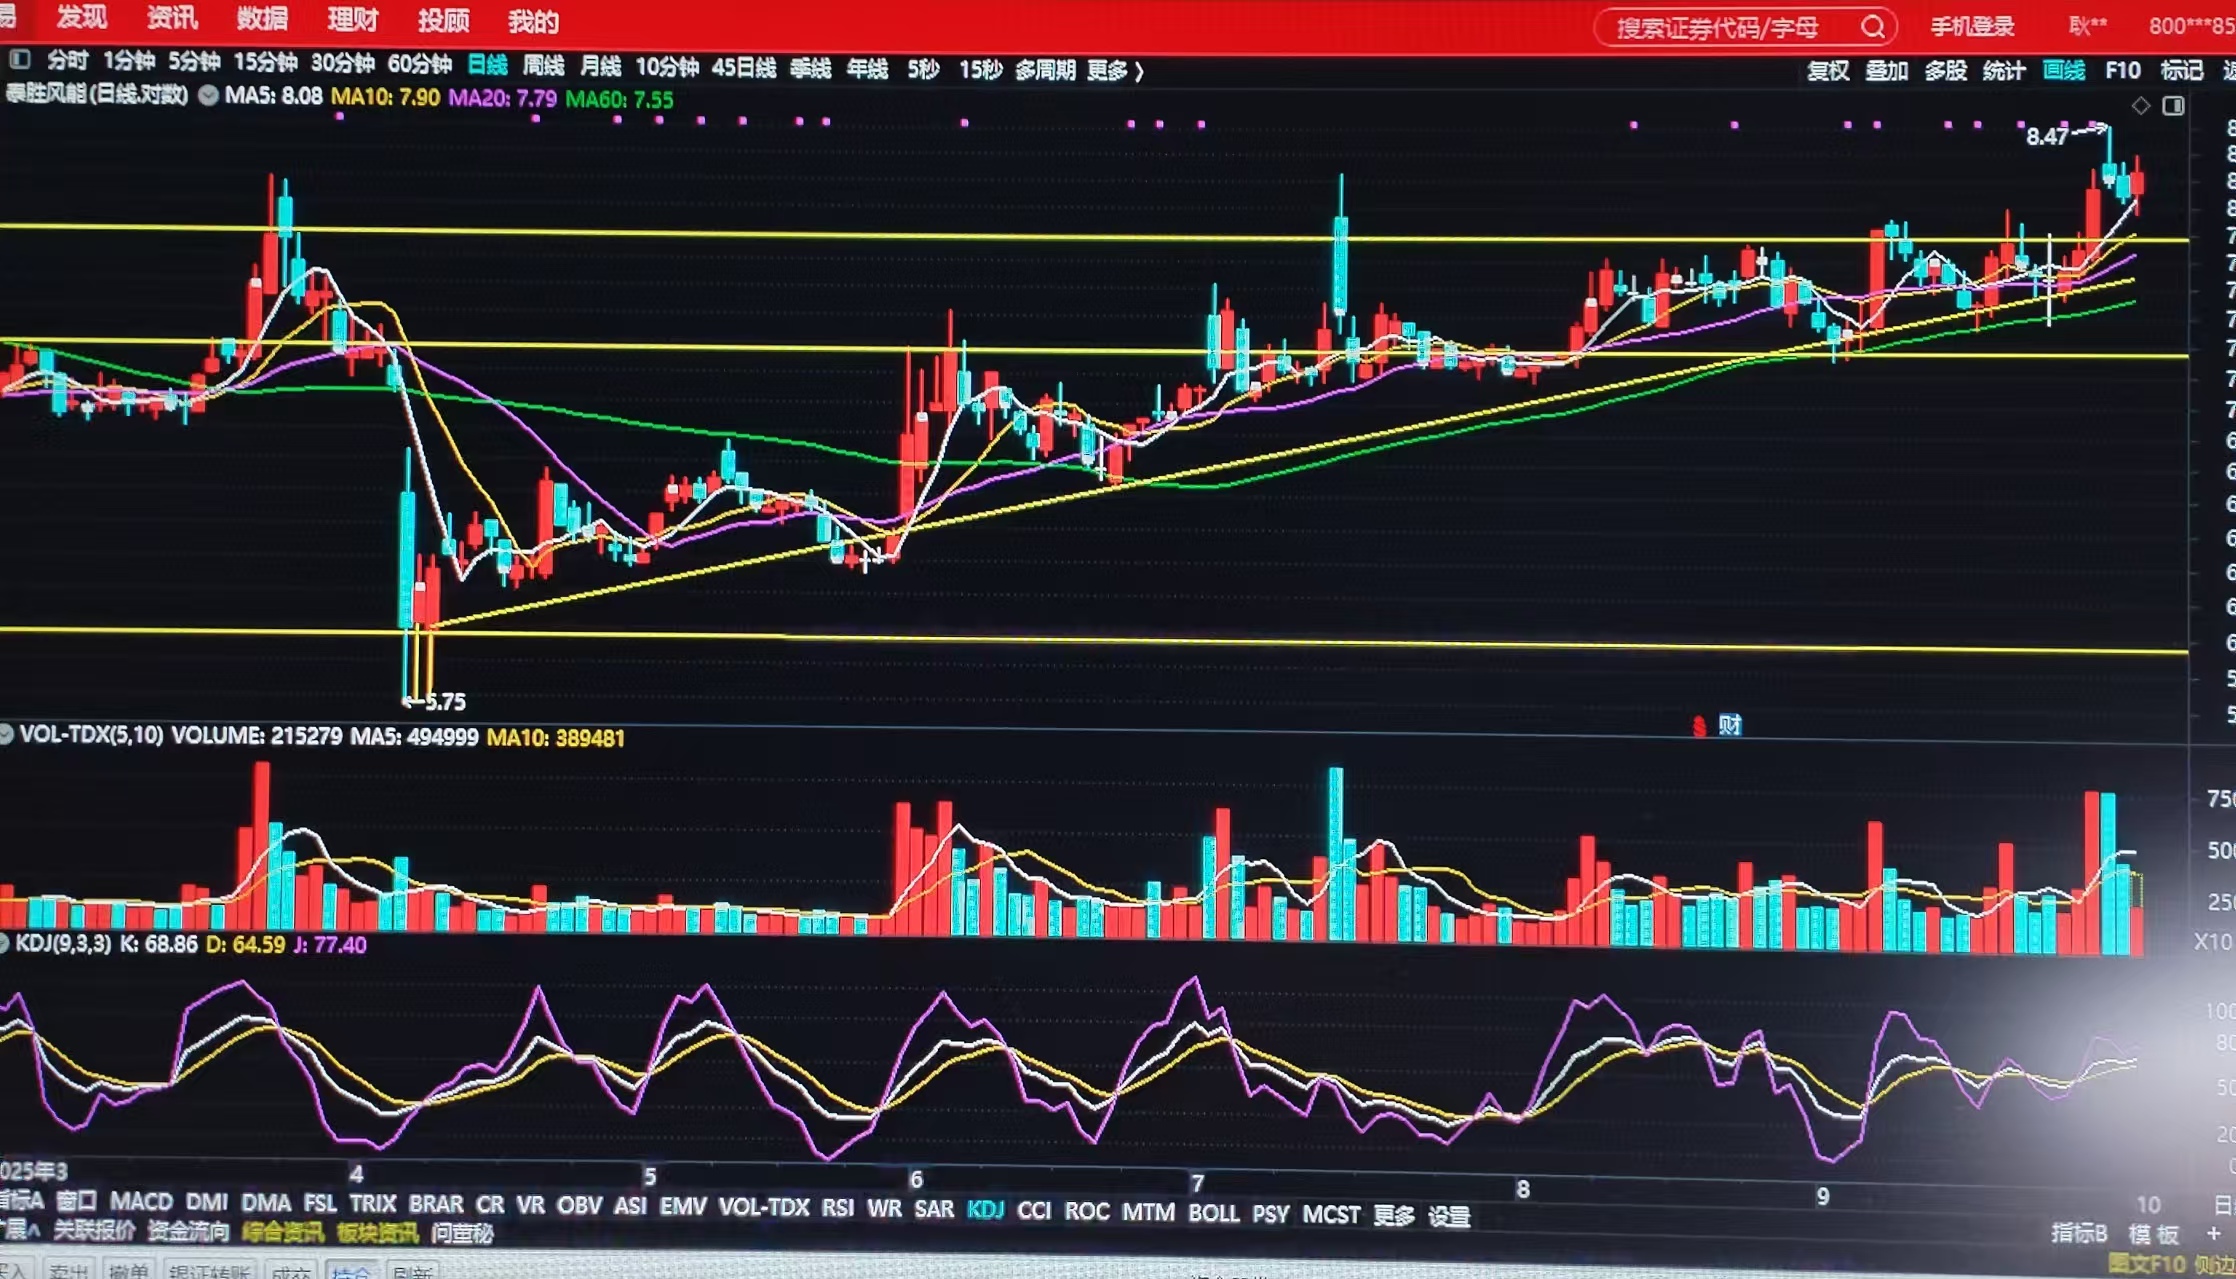The width and height of the screenshot is (2236, 1279).
Task: Click the VOL-TDX indicator settings circle
Action: coord(6,735)
